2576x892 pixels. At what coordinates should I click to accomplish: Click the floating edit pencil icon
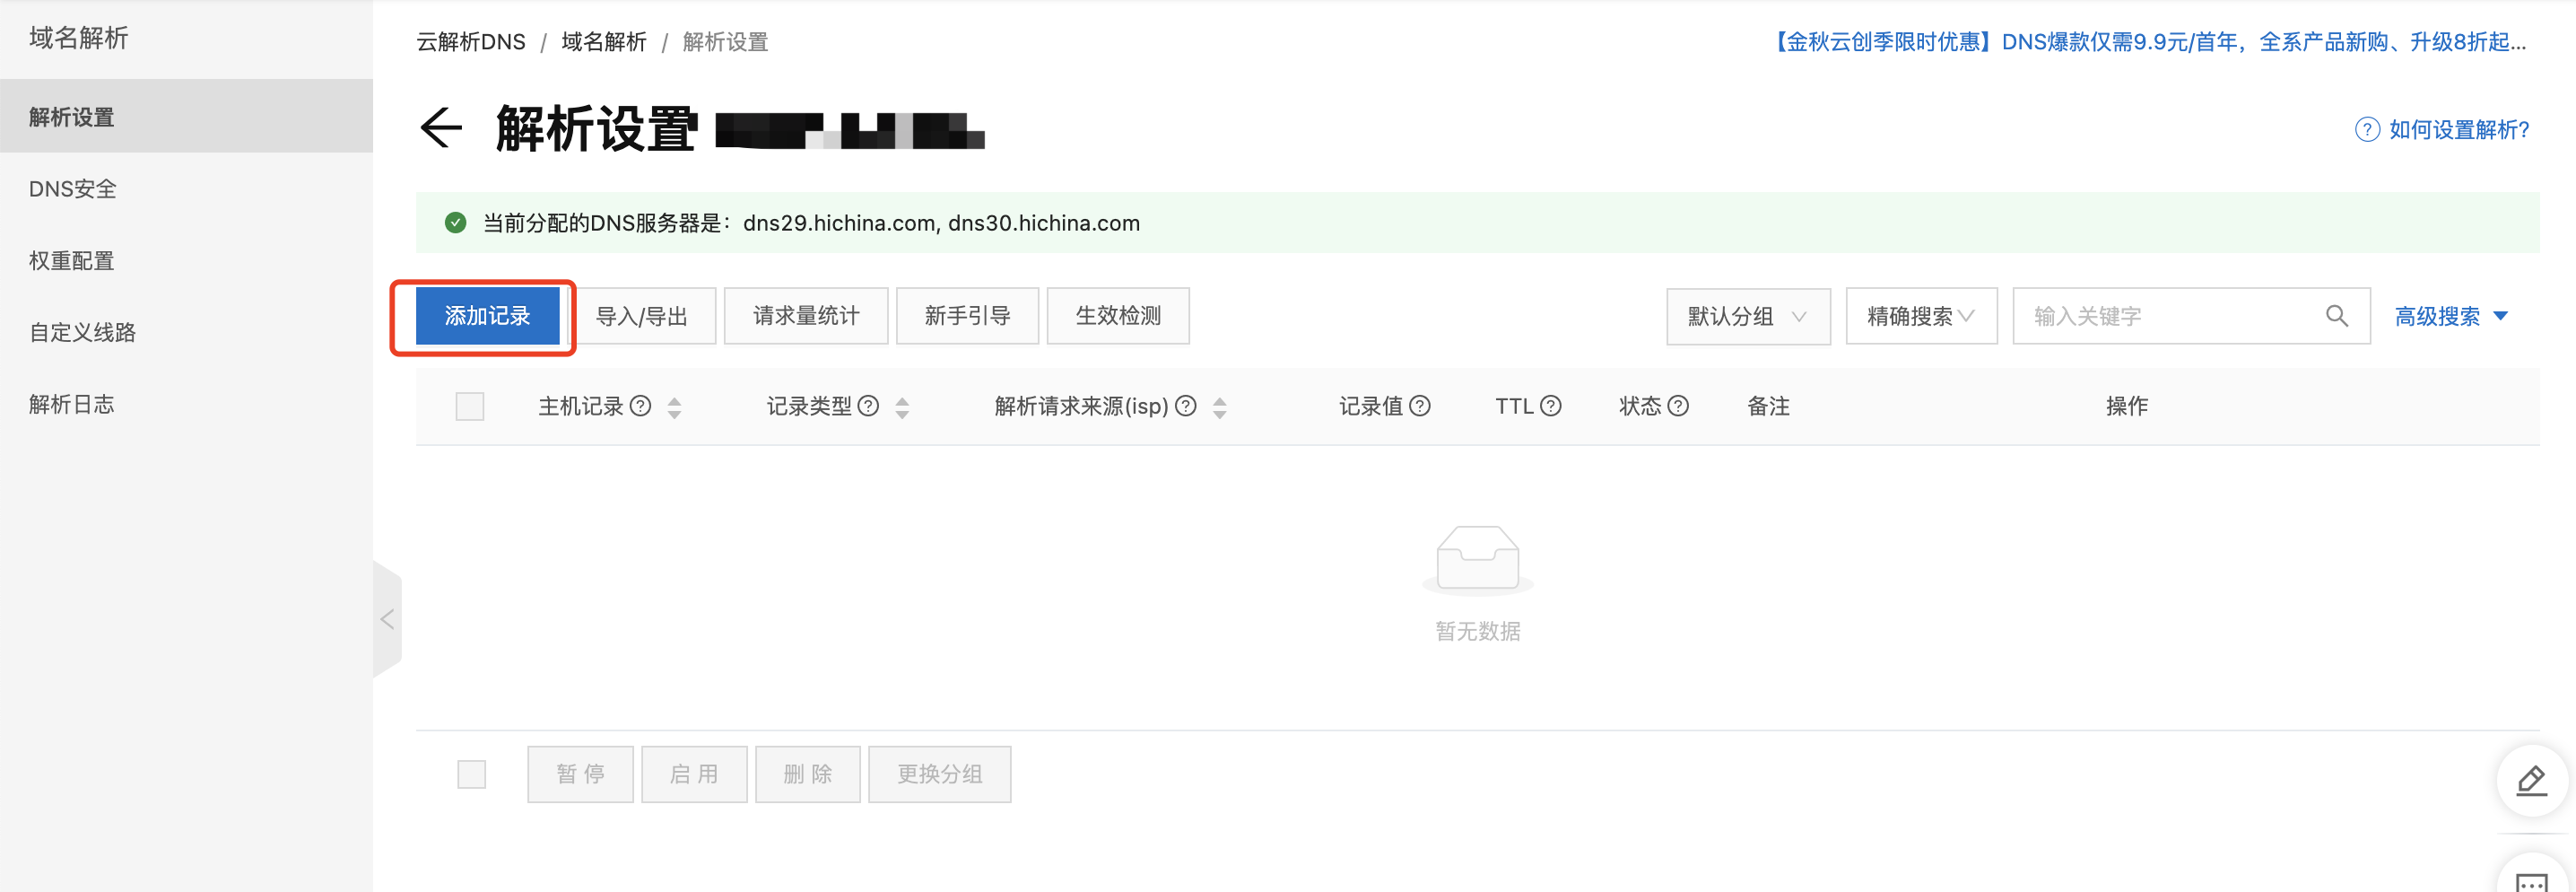pos(2531,780)
